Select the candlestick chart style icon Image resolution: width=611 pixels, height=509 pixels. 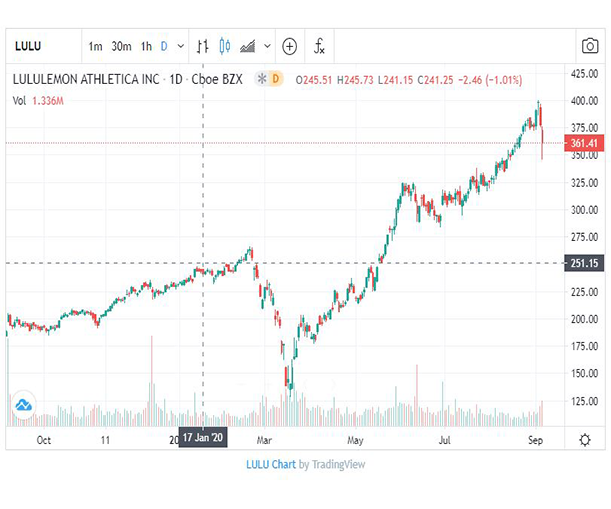[x=225, y=46]
